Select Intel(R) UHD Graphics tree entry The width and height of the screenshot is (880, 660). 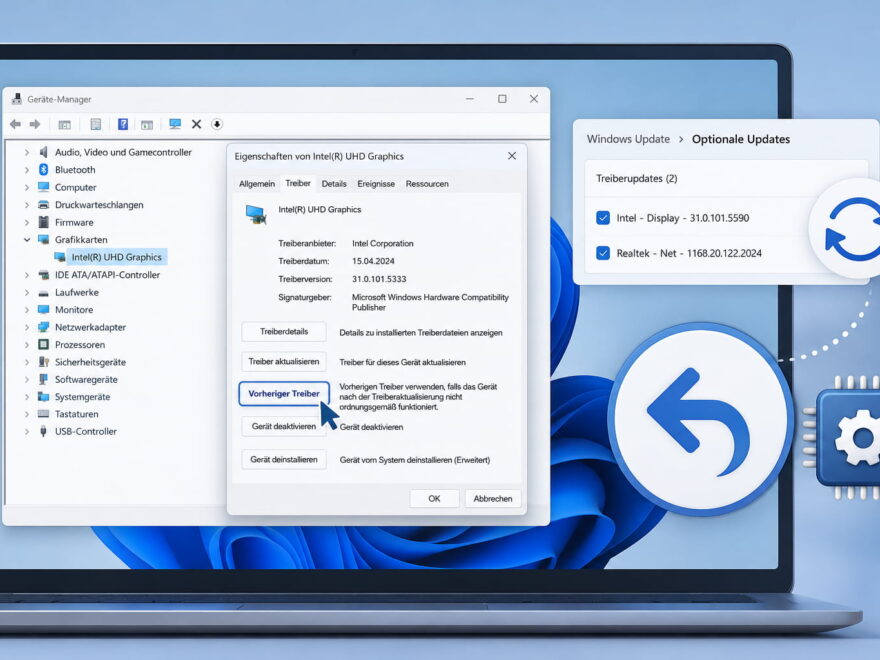click(116, 257)
